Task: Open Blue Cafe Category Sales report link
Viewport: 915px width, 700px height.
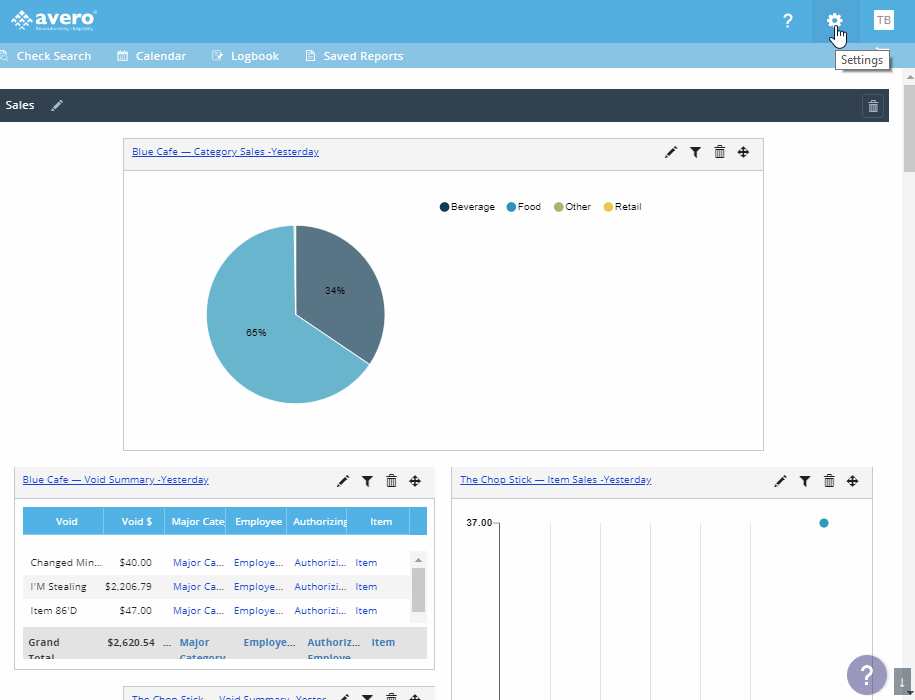Action: (225, 152)
